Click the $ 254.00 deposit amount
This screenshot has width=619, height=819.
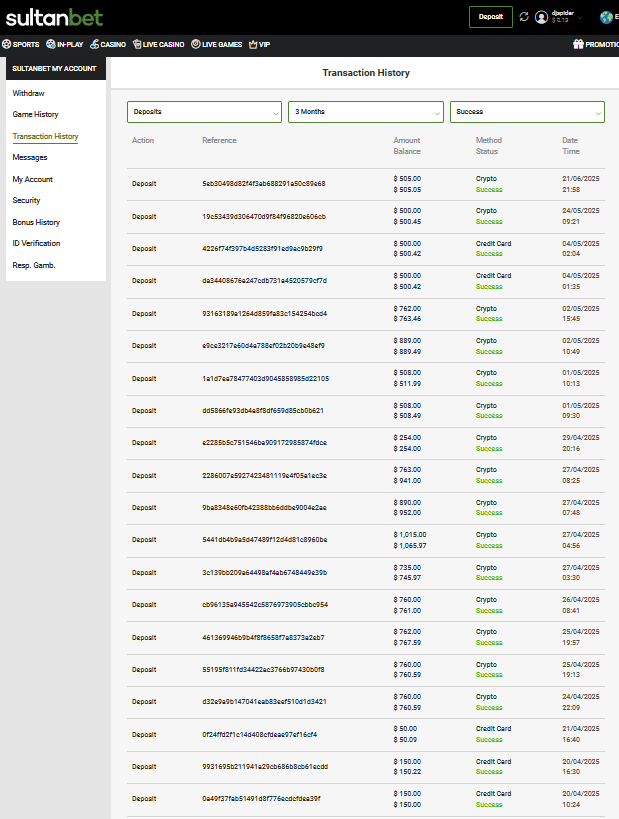click(407, 438)
